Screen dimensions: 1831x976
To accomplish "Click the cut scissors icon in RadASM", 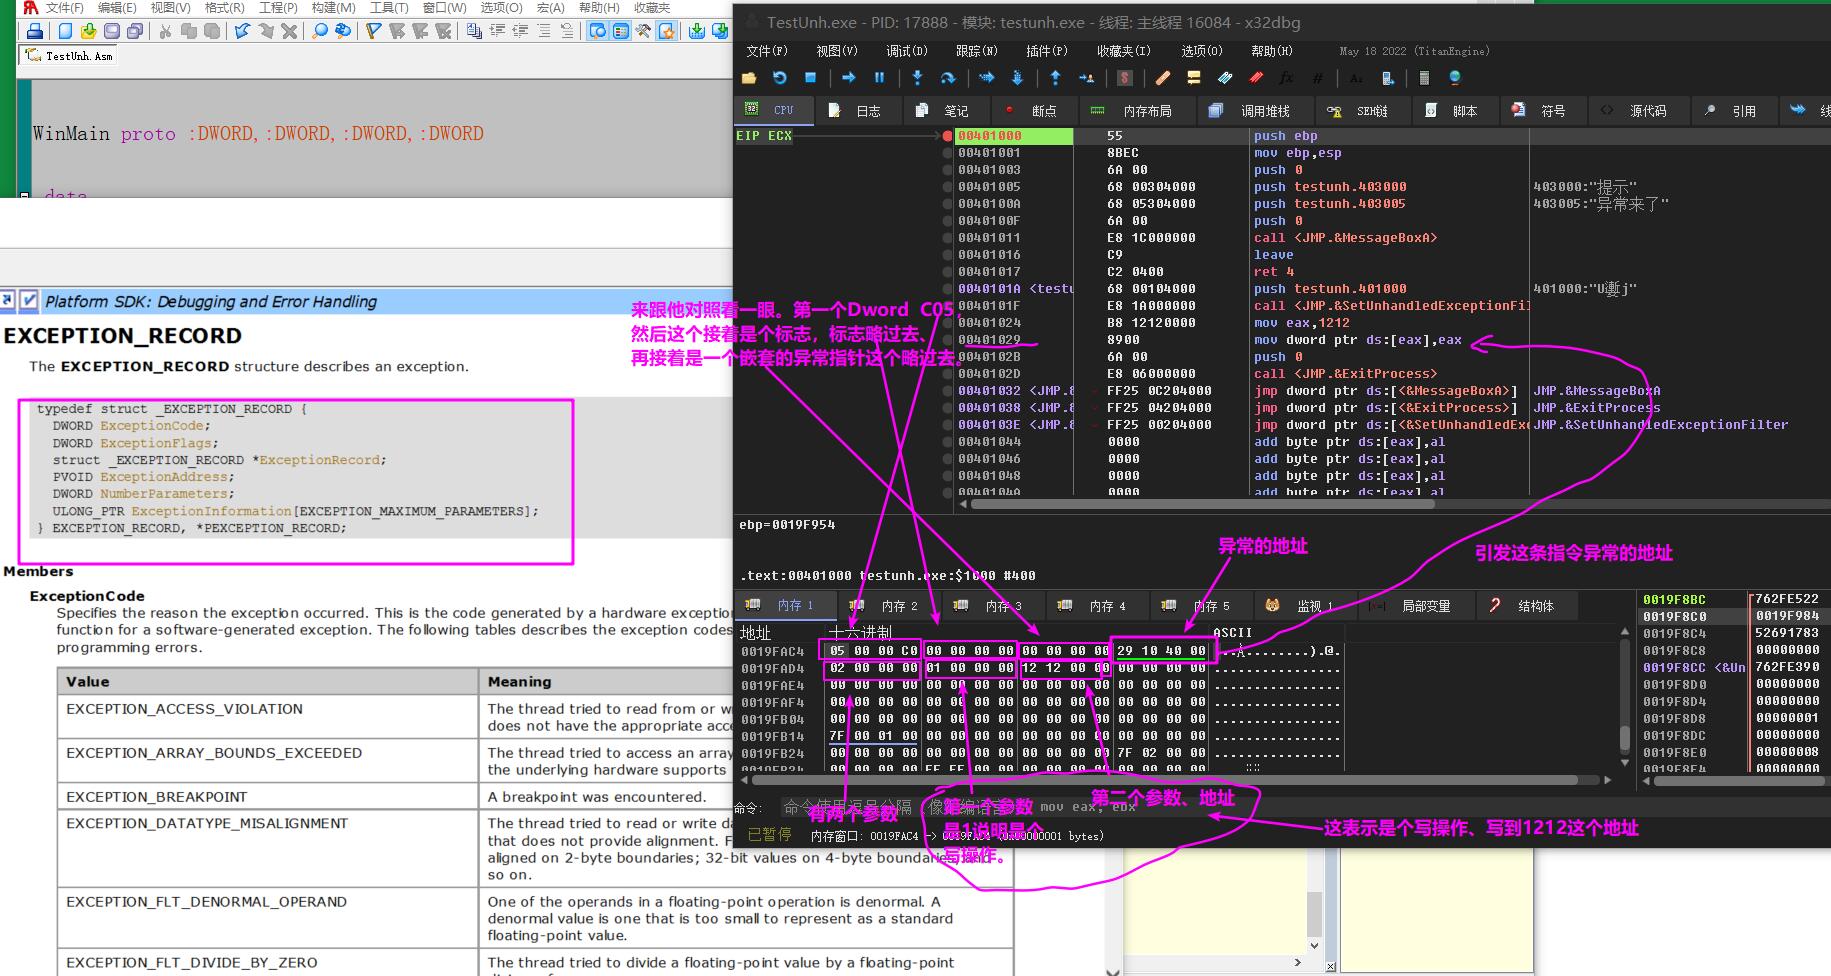I will [166, 31].
